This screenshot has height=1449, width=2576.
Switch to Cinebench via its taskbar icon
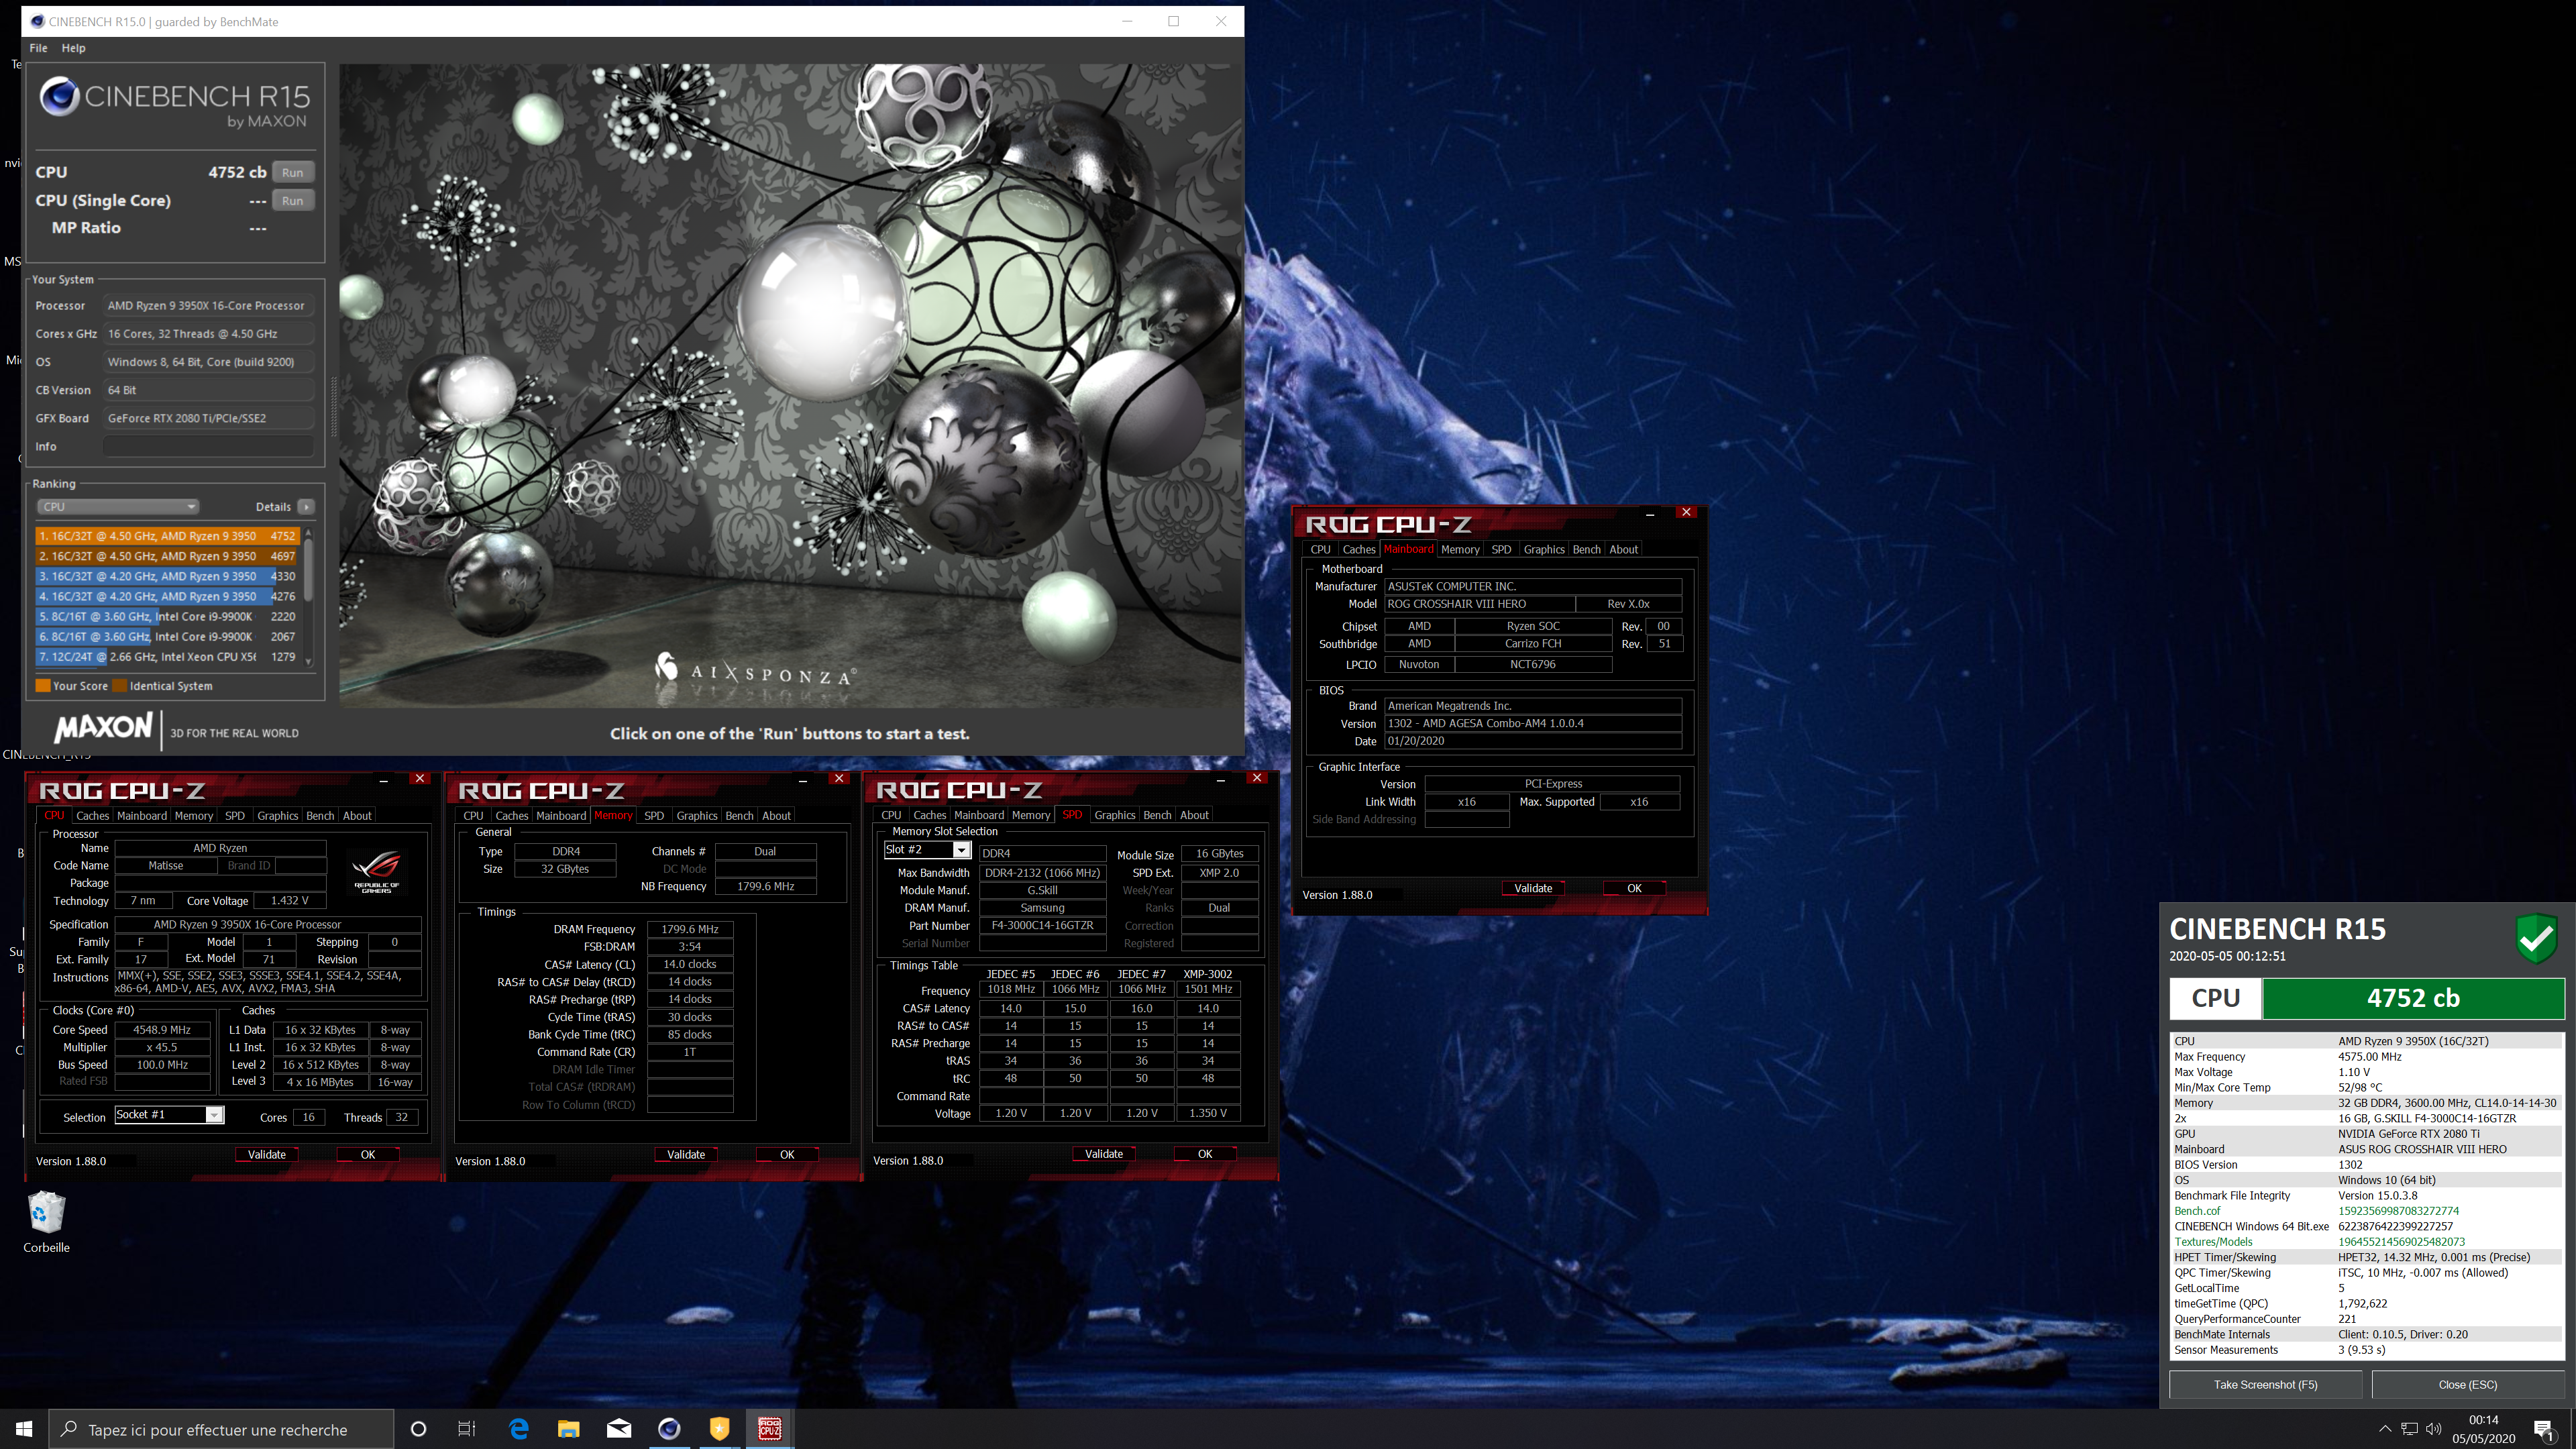point(669,1429)
